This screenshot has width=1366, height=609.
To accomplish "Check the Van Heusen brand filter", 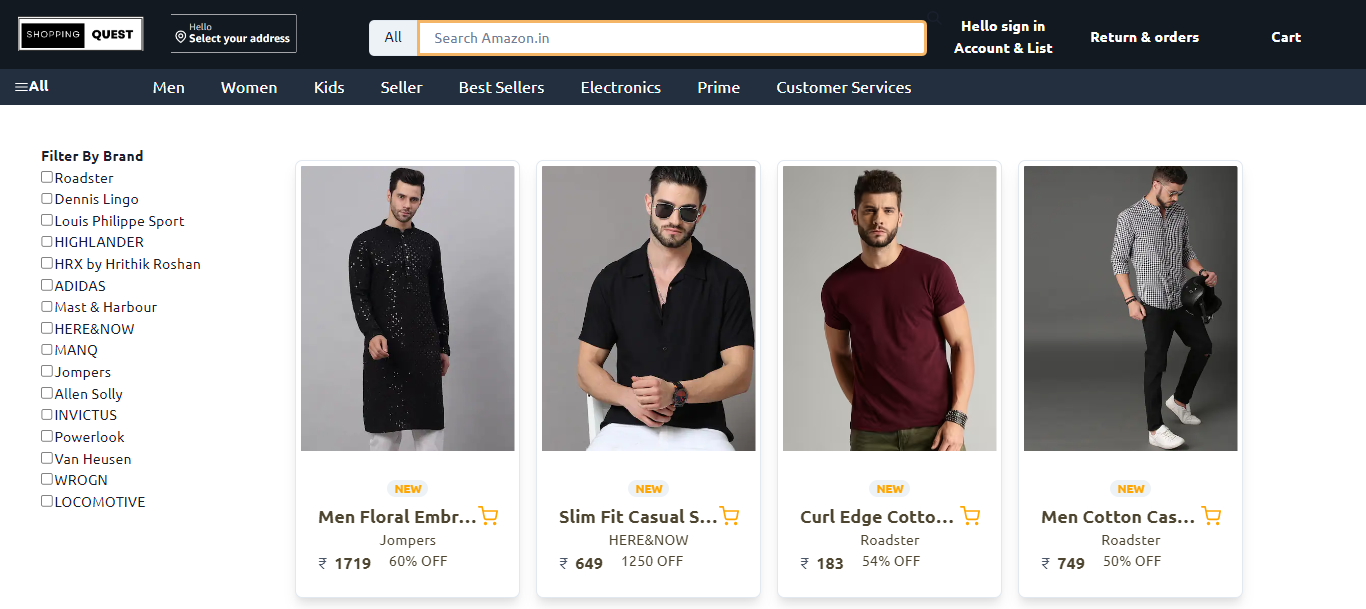I will [47, 458].
